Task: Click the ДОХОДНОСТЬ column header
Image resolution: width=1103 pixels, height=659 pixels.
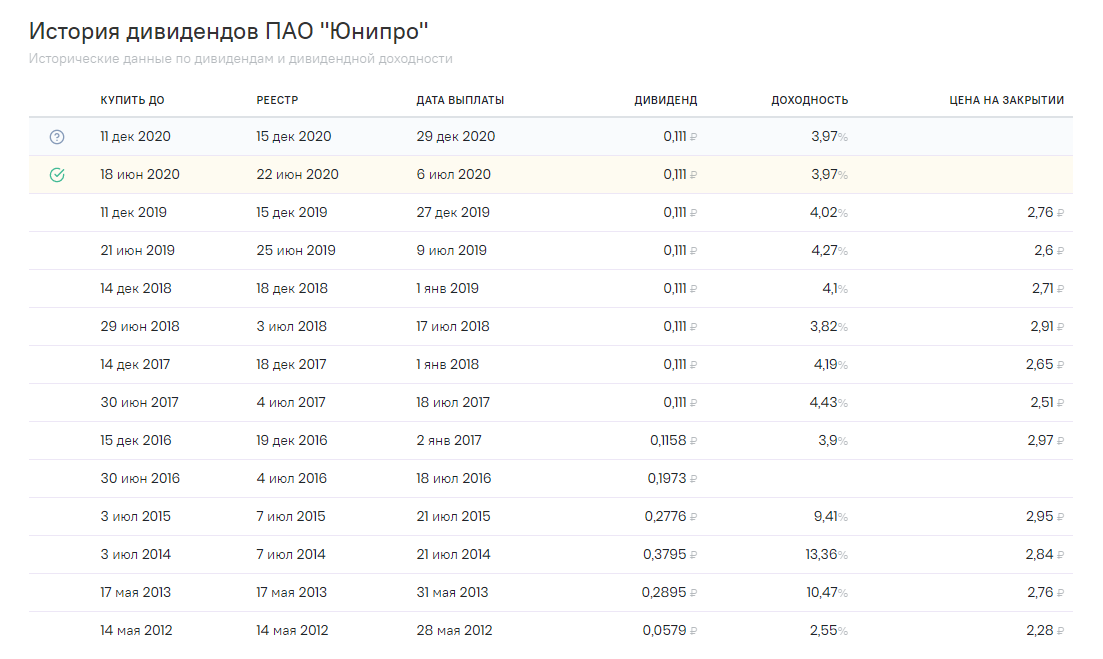Action: click(x=810, y=100)
